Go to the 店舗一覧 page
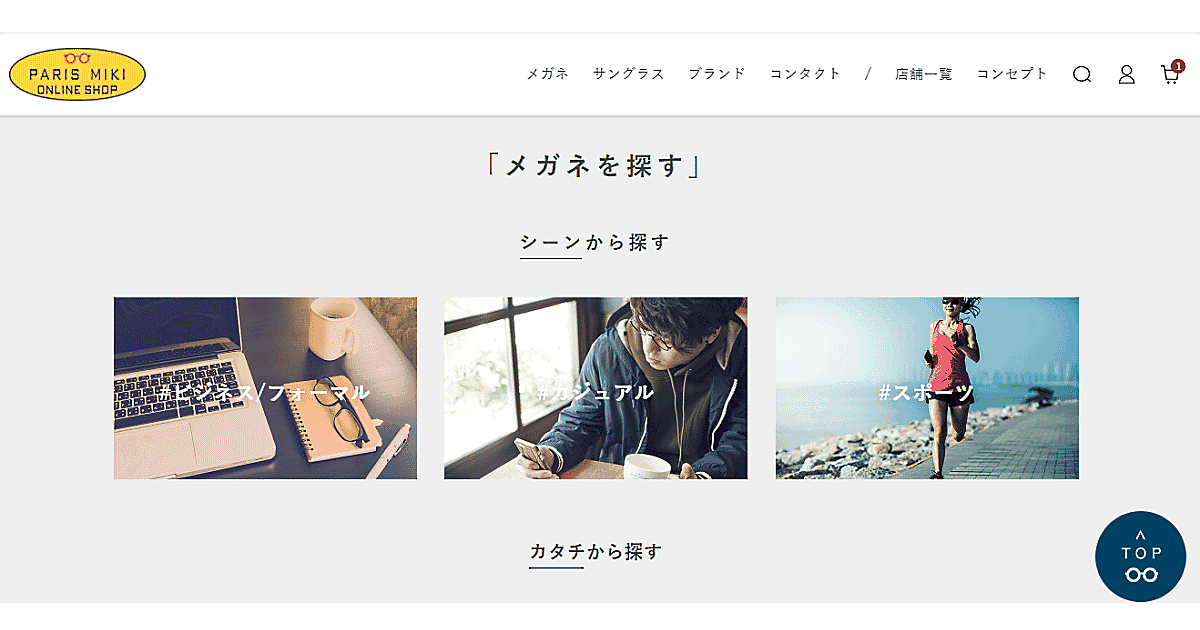Image resolution: width=1200 pixels, height=630 pixels. [924, 74]
